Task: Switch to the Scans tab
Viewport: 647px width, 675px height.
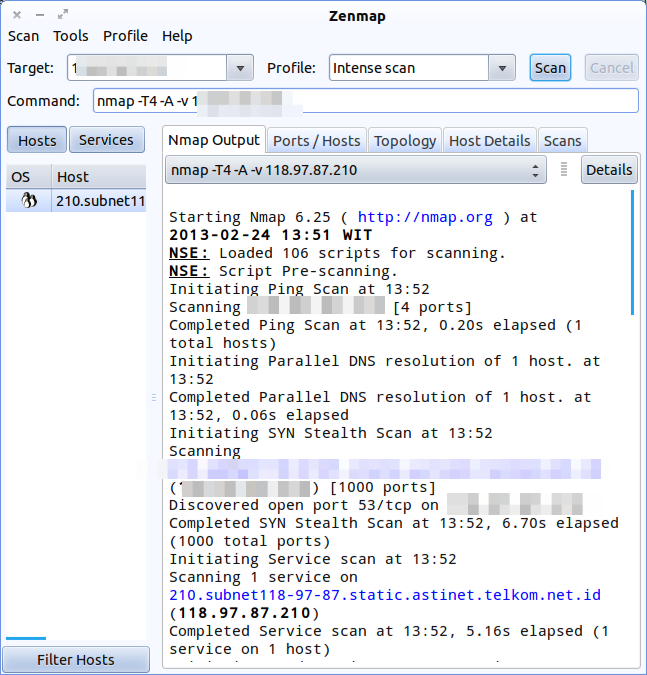Action: tap(563, 141)
